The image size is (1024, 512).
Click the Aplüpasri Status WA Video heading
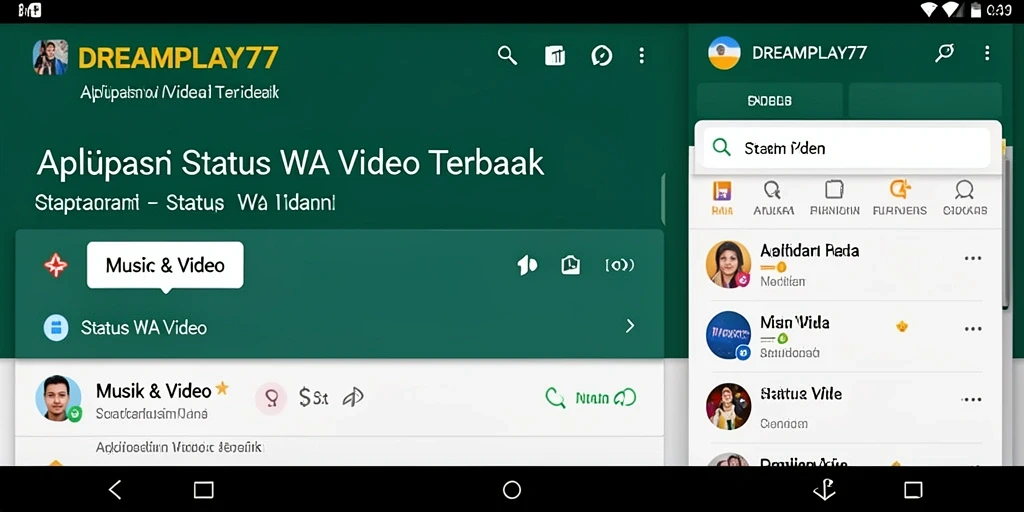pyautogui.click(x=290, y=163)
